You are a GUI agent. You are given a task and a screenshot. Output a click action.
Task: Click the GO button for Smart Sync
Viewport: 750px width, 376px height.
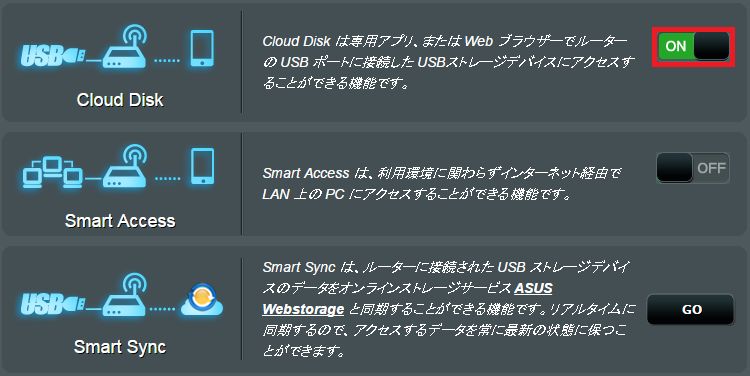691,310
